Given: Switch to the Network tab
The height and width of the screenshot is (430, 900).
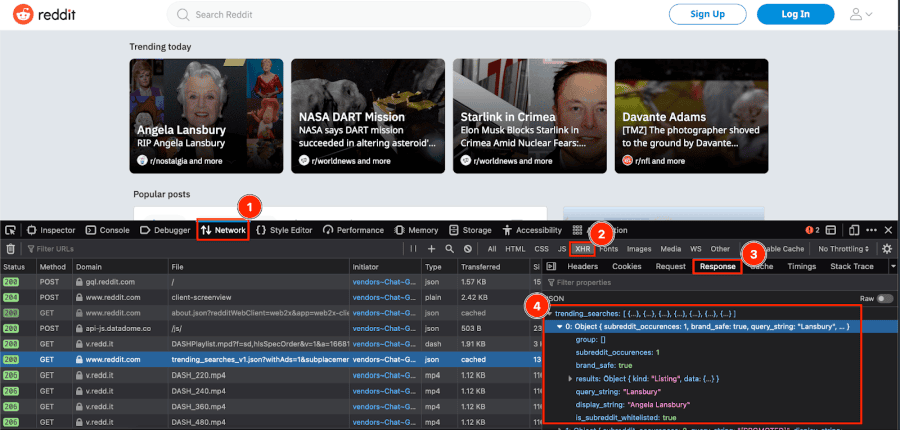Looking at the screenshot, I should (x=224, y=230).
